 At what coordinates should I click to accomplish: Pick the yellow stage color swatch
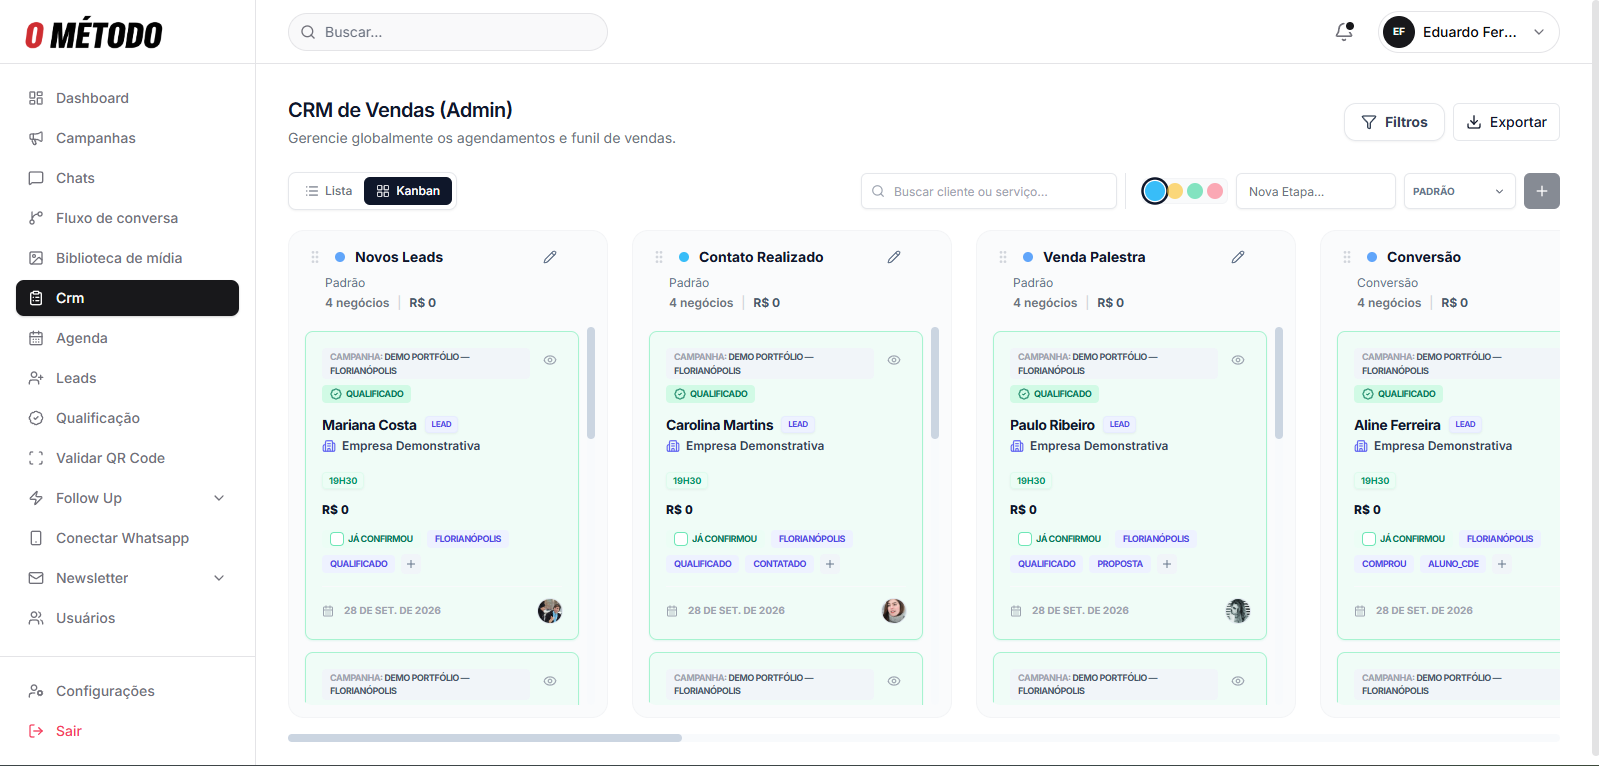coord(1176,191)
